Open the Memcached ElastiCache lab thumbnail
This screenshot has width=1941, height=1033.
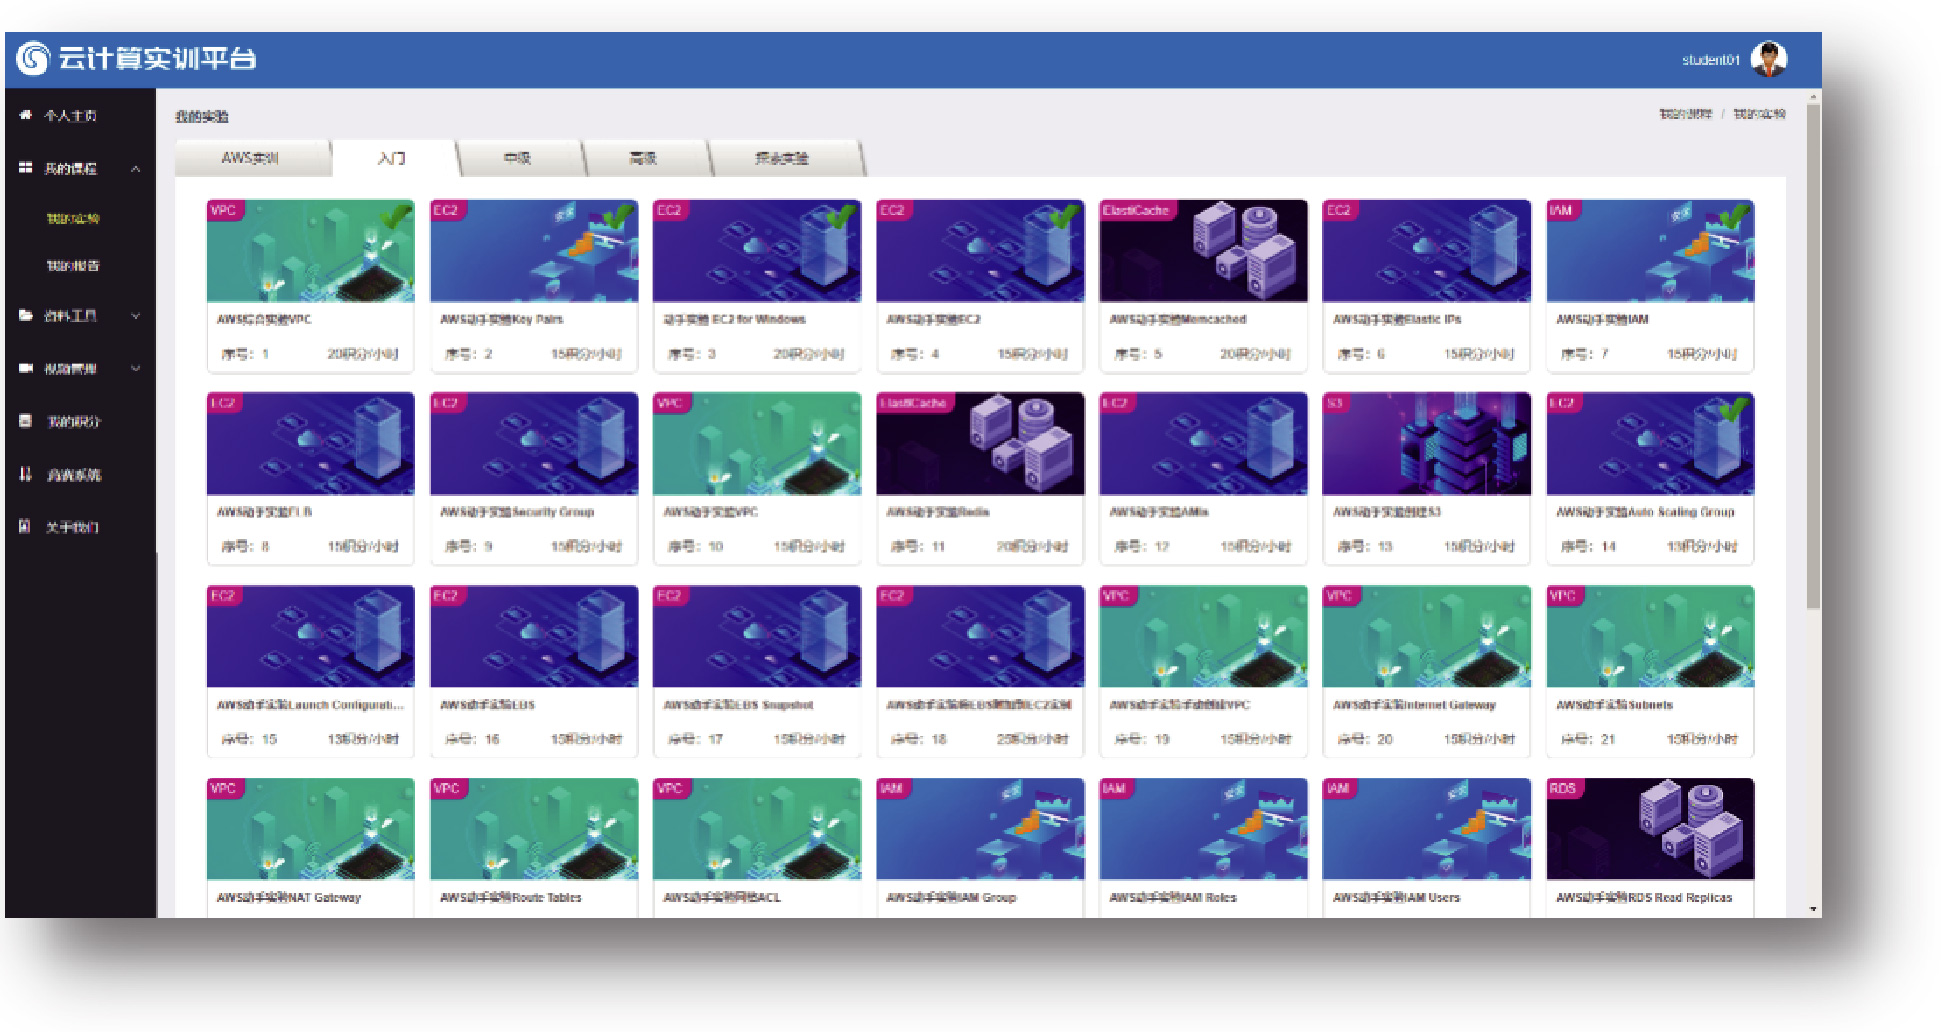[1203, 251]
